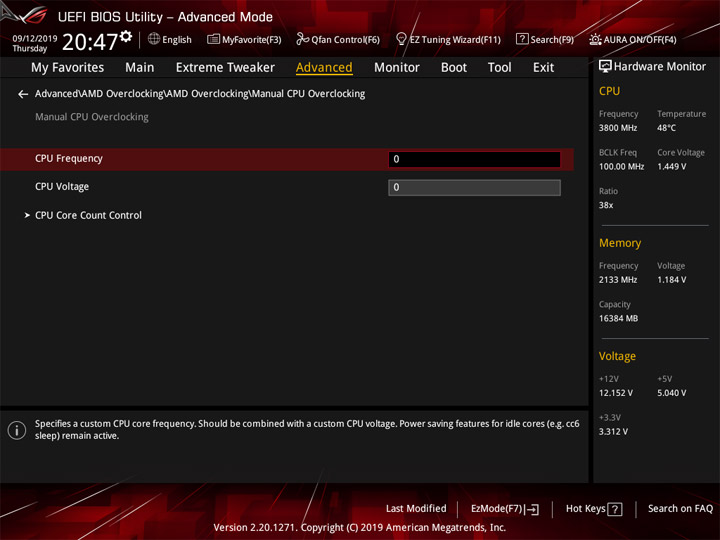The width and height of the screenshot is (720, 540).
Task: Open the Boot tab
Action: (454, 68)
